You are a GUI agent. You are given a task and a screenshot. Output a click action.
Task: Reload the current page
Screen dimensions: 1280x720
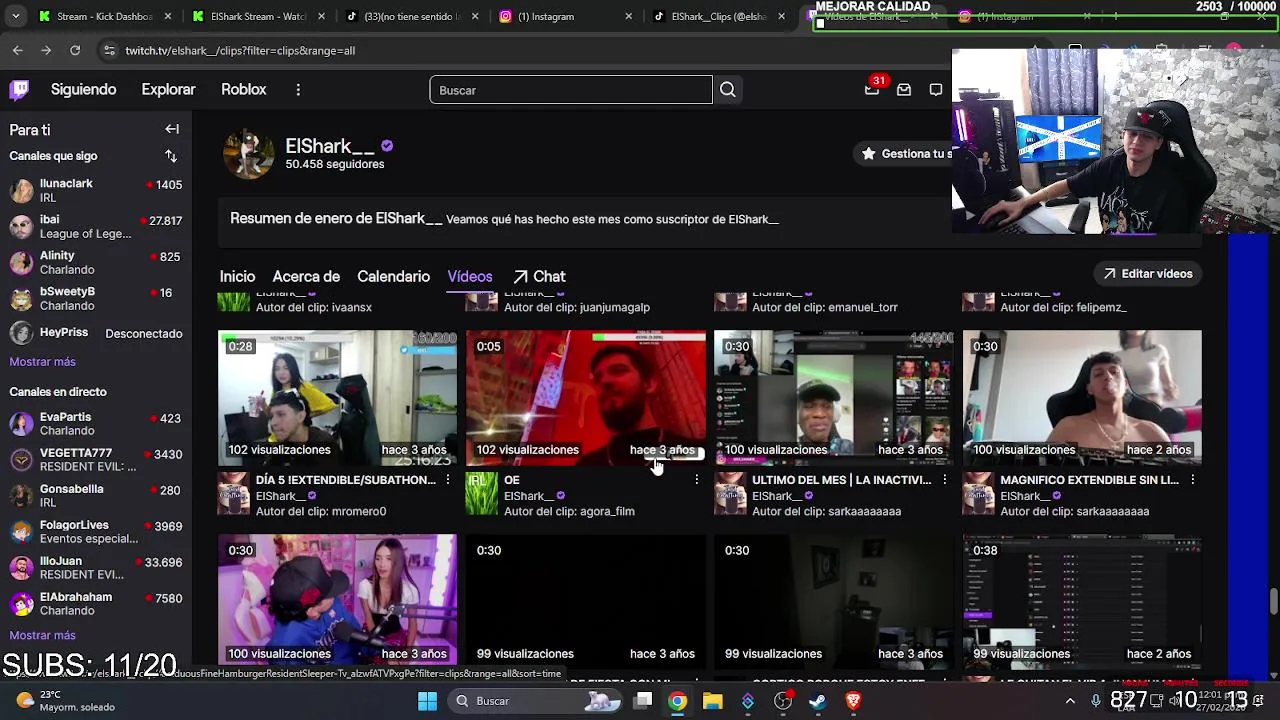75,50
